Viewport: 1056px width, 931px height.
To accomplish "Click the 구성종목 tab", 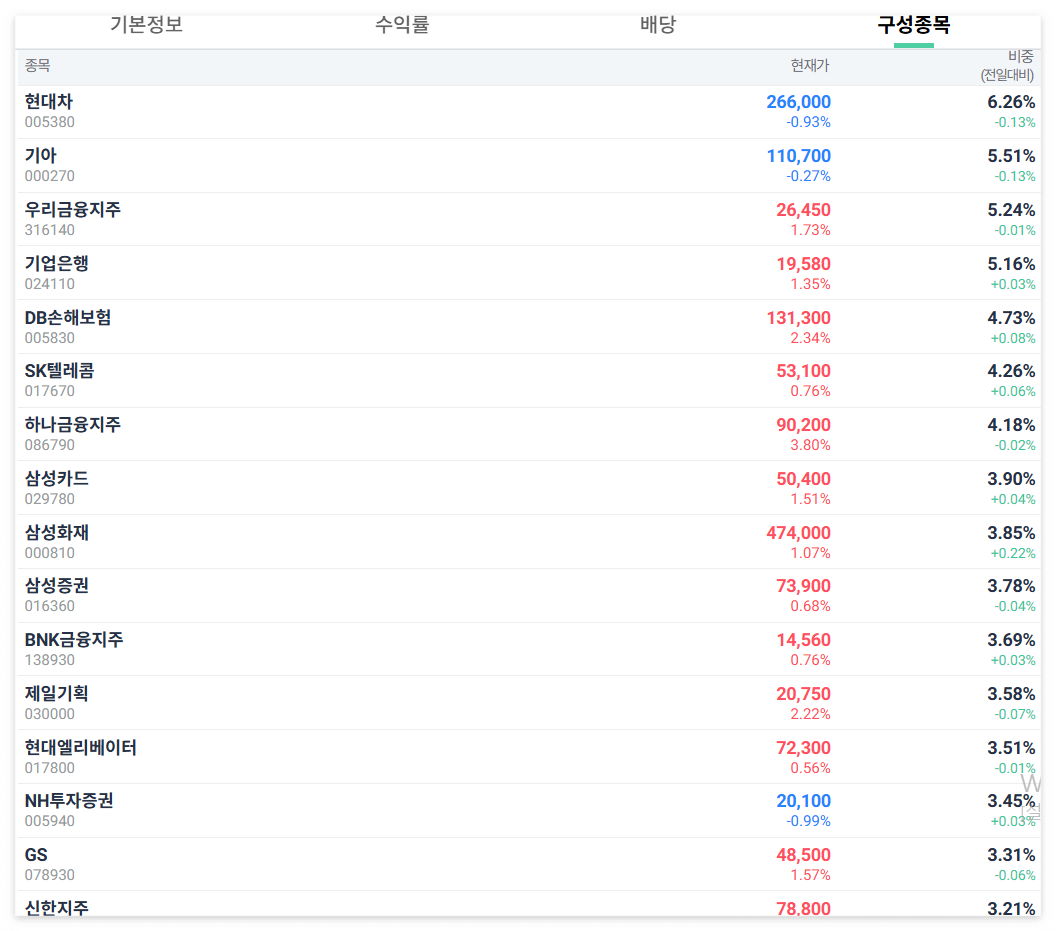I will [x=914, y=25].
